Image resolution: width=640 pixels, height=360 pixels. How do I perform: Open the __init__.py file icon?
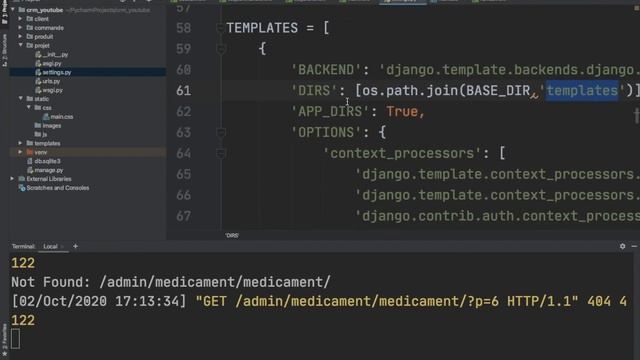(x=38, y=55)
